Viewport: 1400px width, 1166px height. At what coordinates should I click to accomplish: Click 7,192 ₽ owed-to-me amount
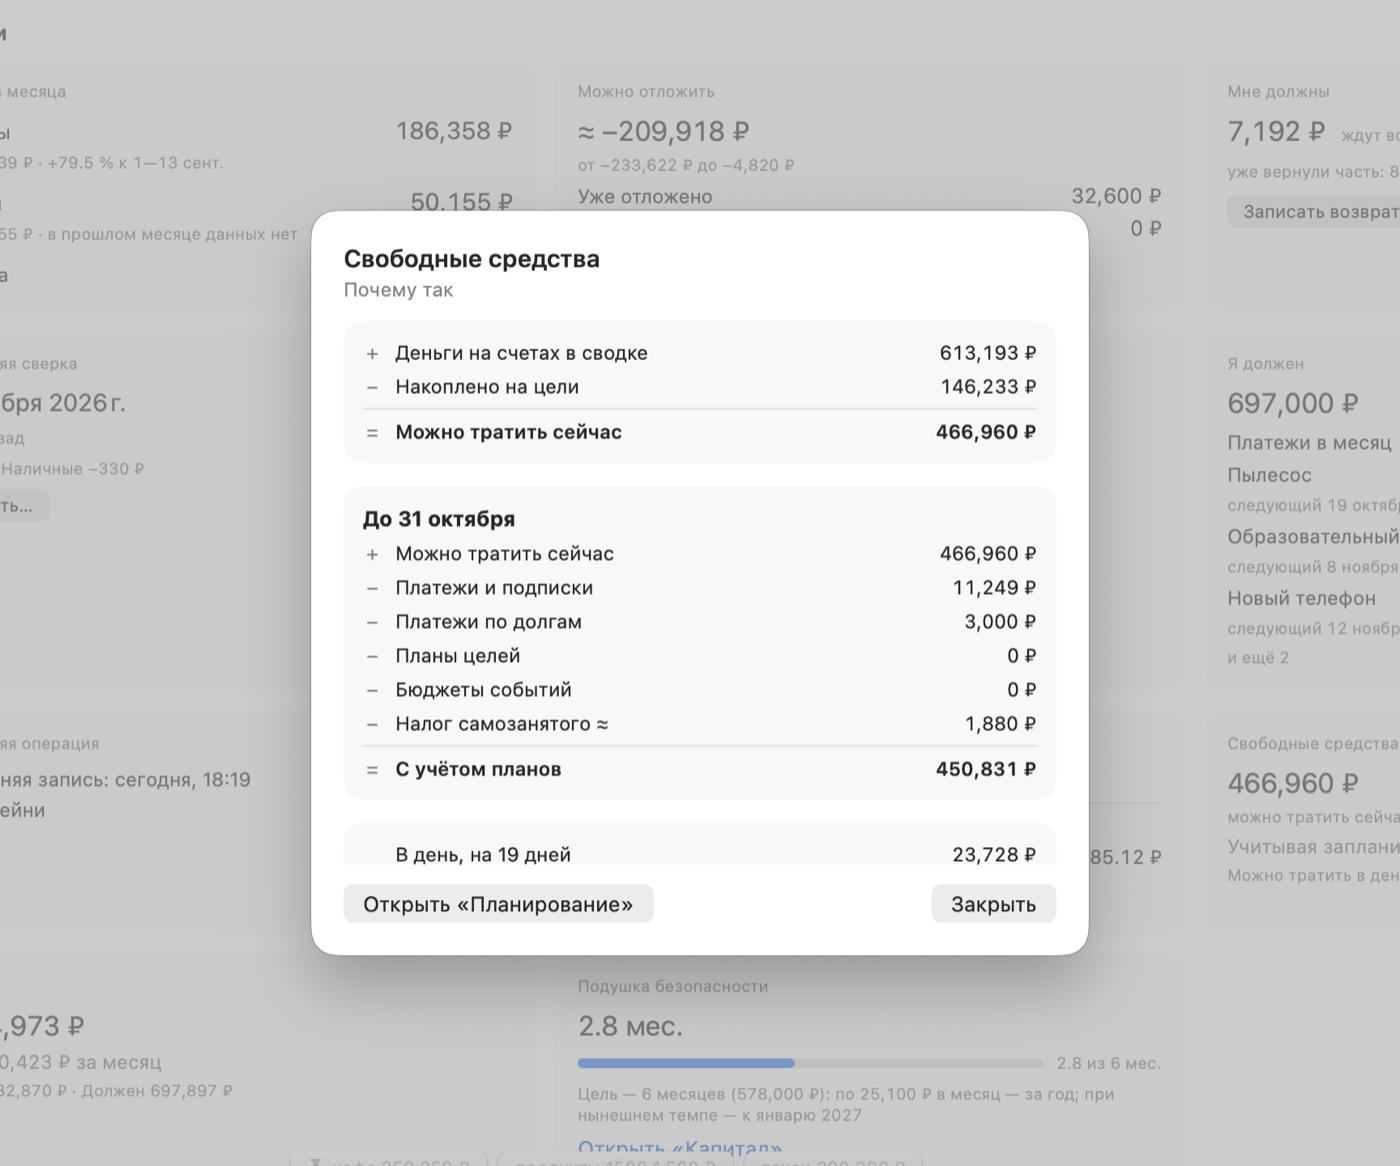[x=1276, y=132]
